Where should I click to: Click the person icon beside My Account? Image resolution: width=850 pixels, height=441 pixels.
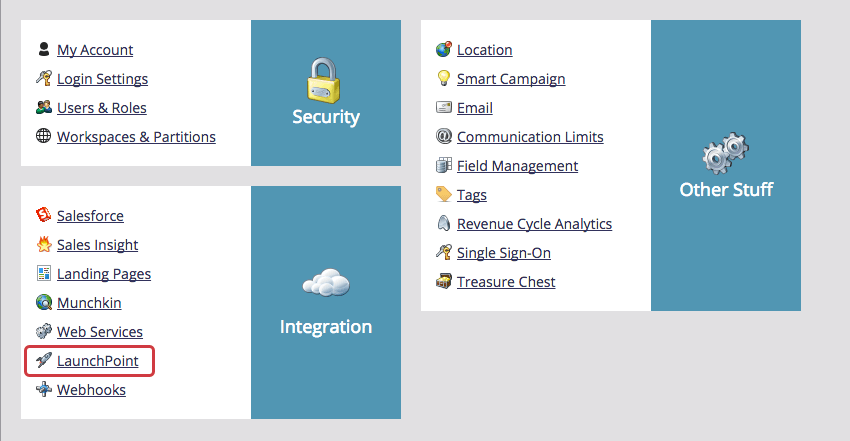coord(44,49)
